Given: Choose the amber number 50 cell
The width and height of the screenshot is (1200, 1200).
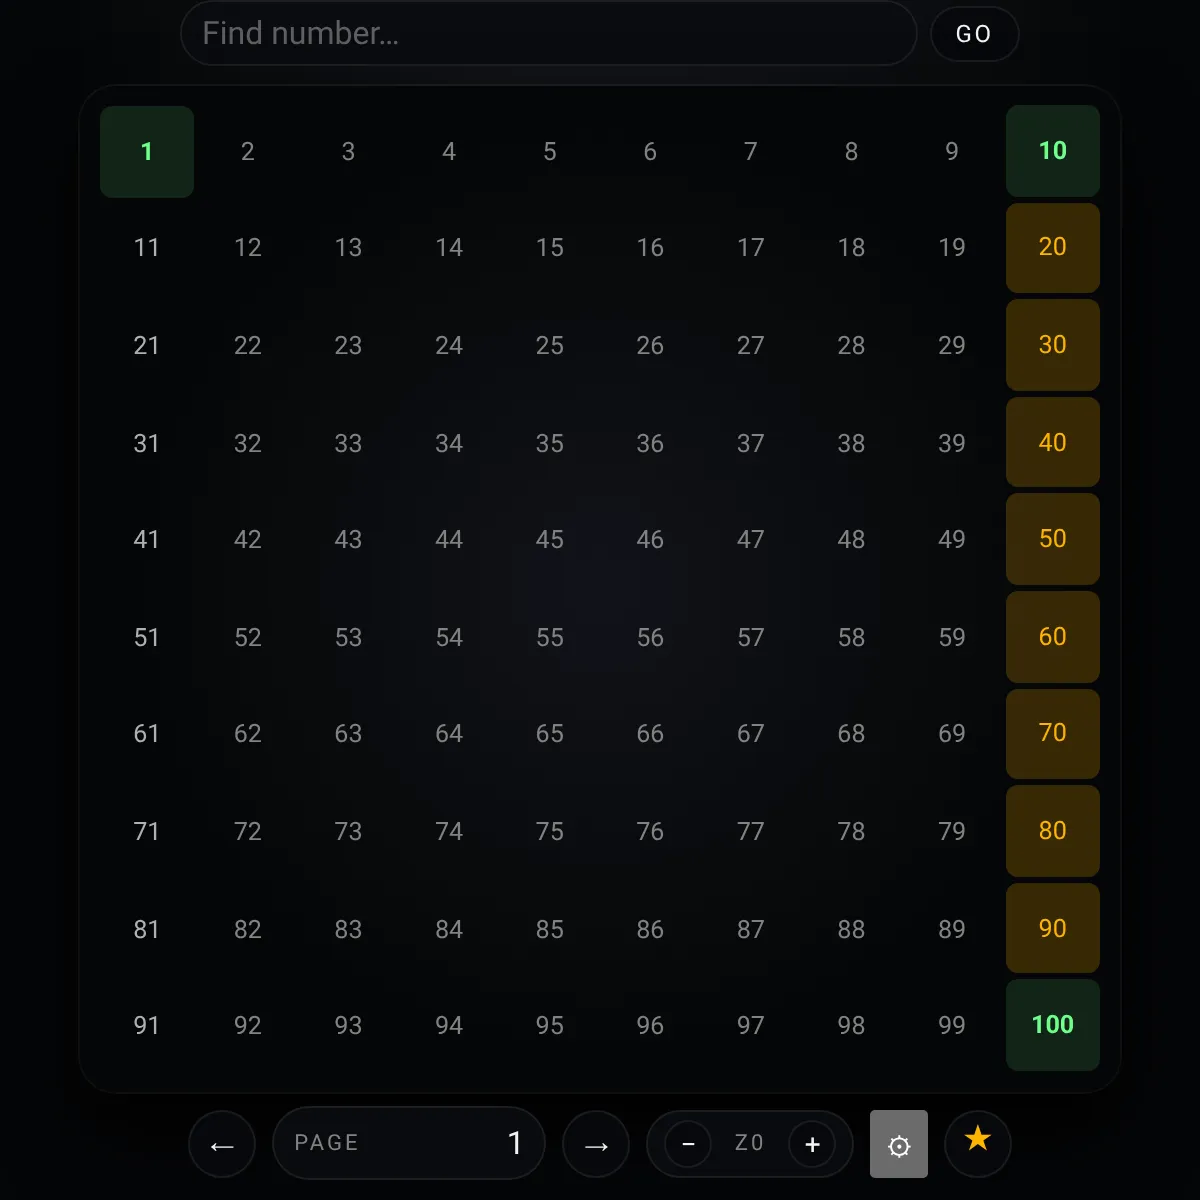Looking at the screenshot, I should point(1052,539).
